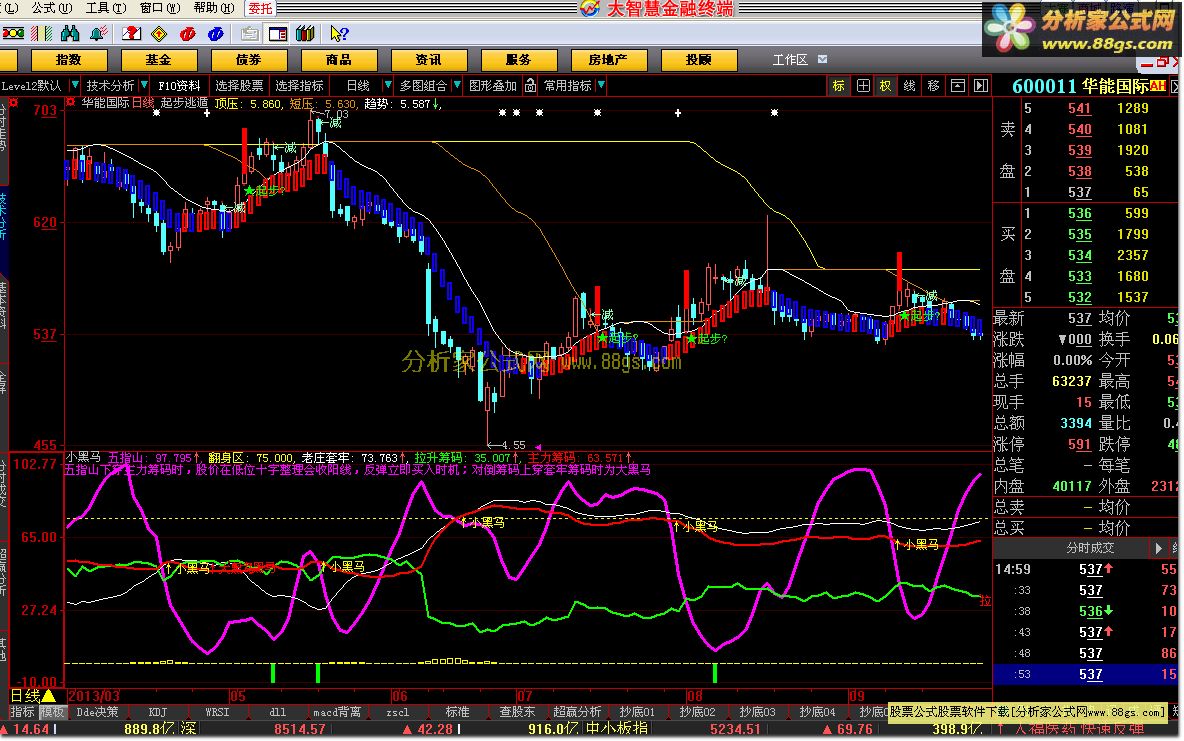Select the KDJ indicator tab
Image resolution: width=1184 pixels, height=741 pixels.
pyautogui.click(x=158, y=712)
